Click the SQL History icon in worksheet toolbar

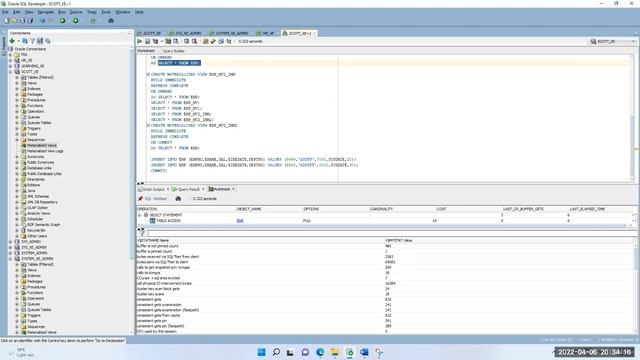tap(221, 41)
